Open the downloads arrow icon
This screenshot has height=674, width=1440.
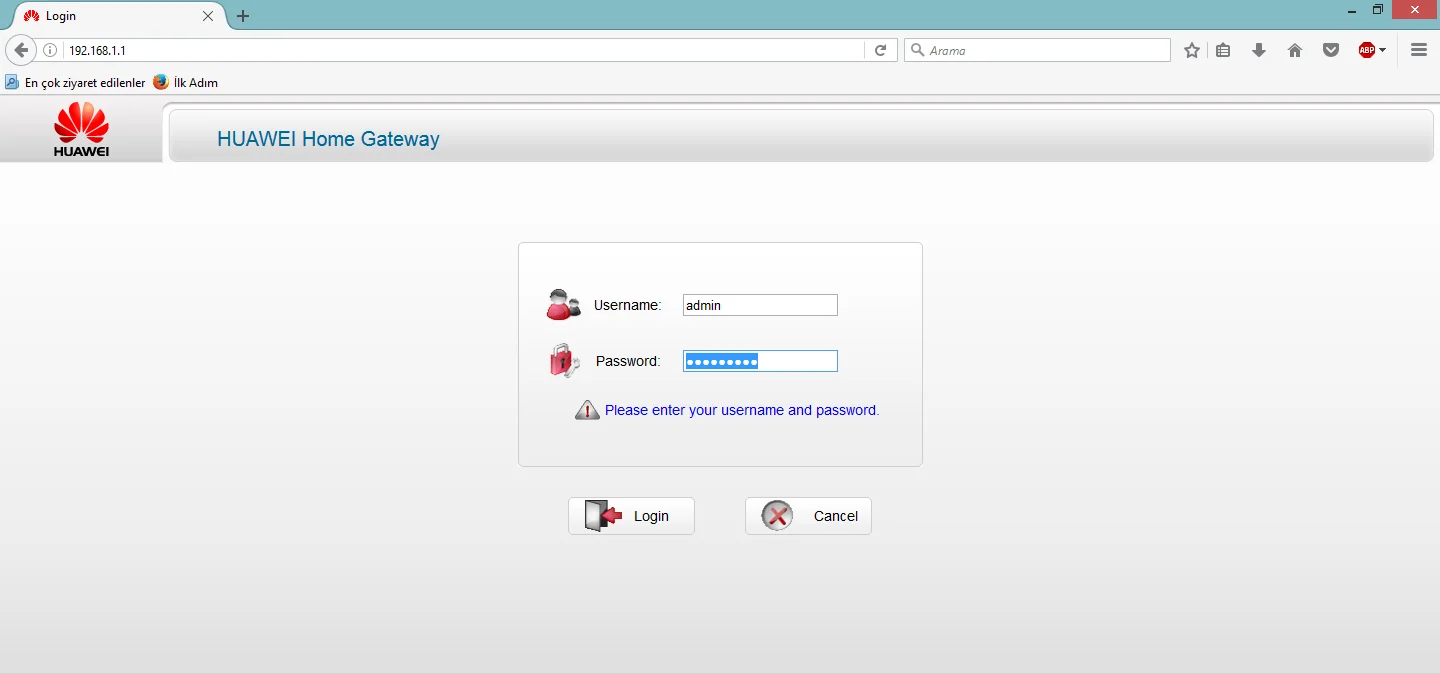coord(1259,50)
